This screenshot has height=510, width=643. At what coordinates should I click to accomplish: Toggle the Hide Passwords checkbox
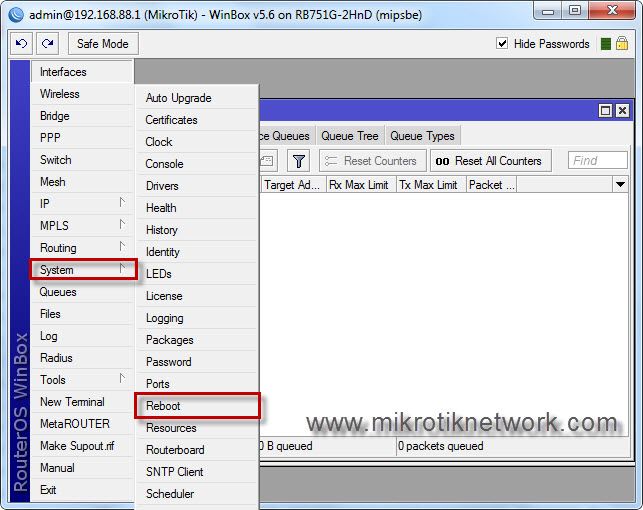click(x=503, y=44)
